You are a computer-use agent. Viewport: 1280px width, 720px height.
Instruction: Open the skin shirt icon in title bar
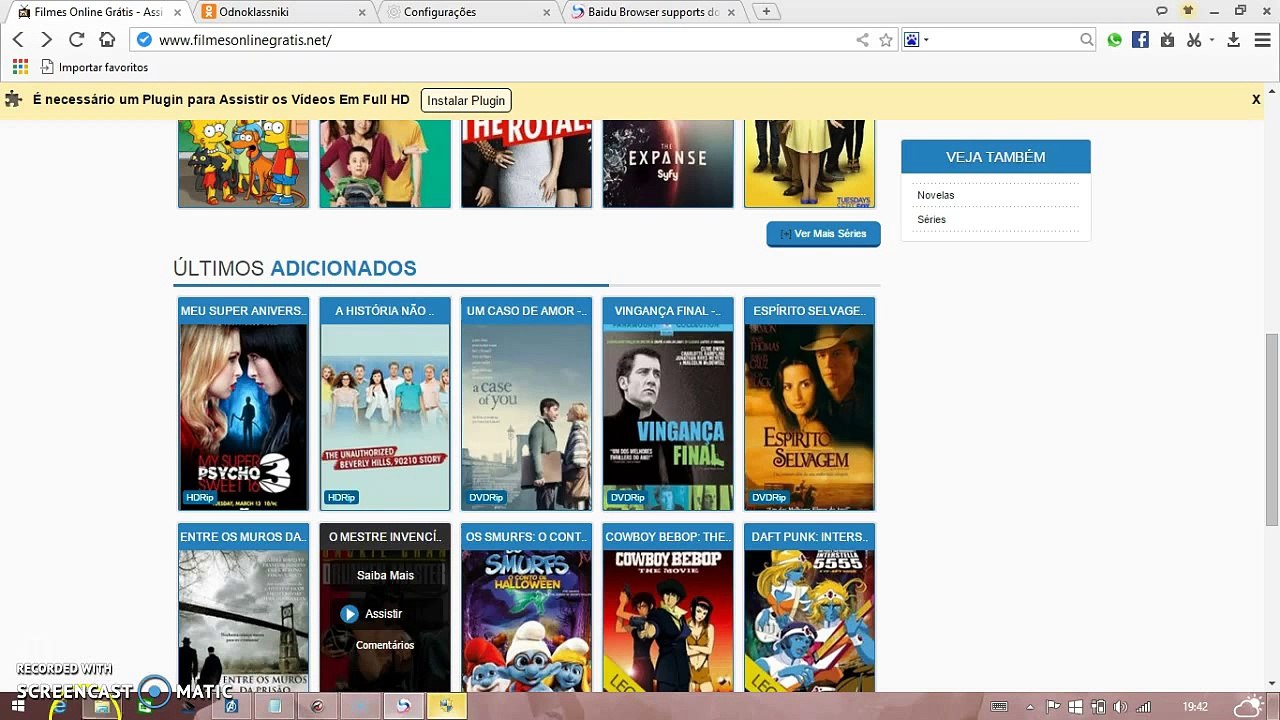tap(1188, 11)
